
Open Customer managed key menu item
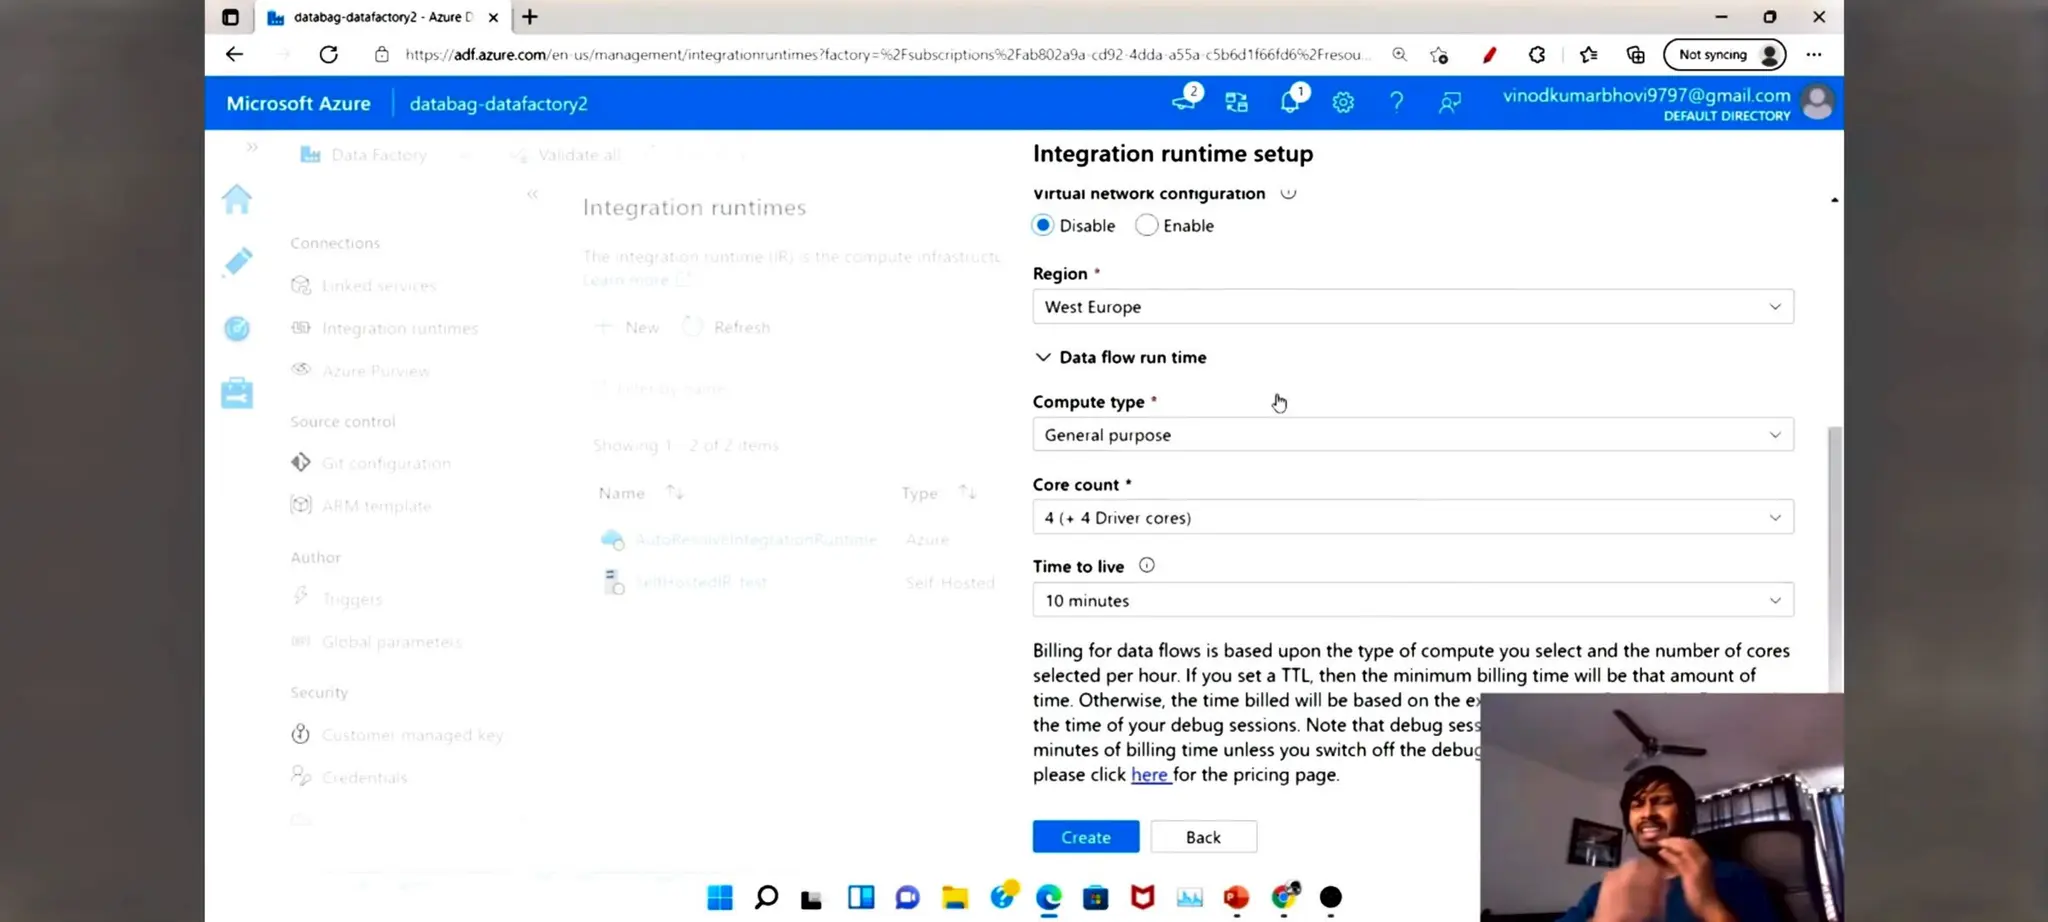pos(412,735)
